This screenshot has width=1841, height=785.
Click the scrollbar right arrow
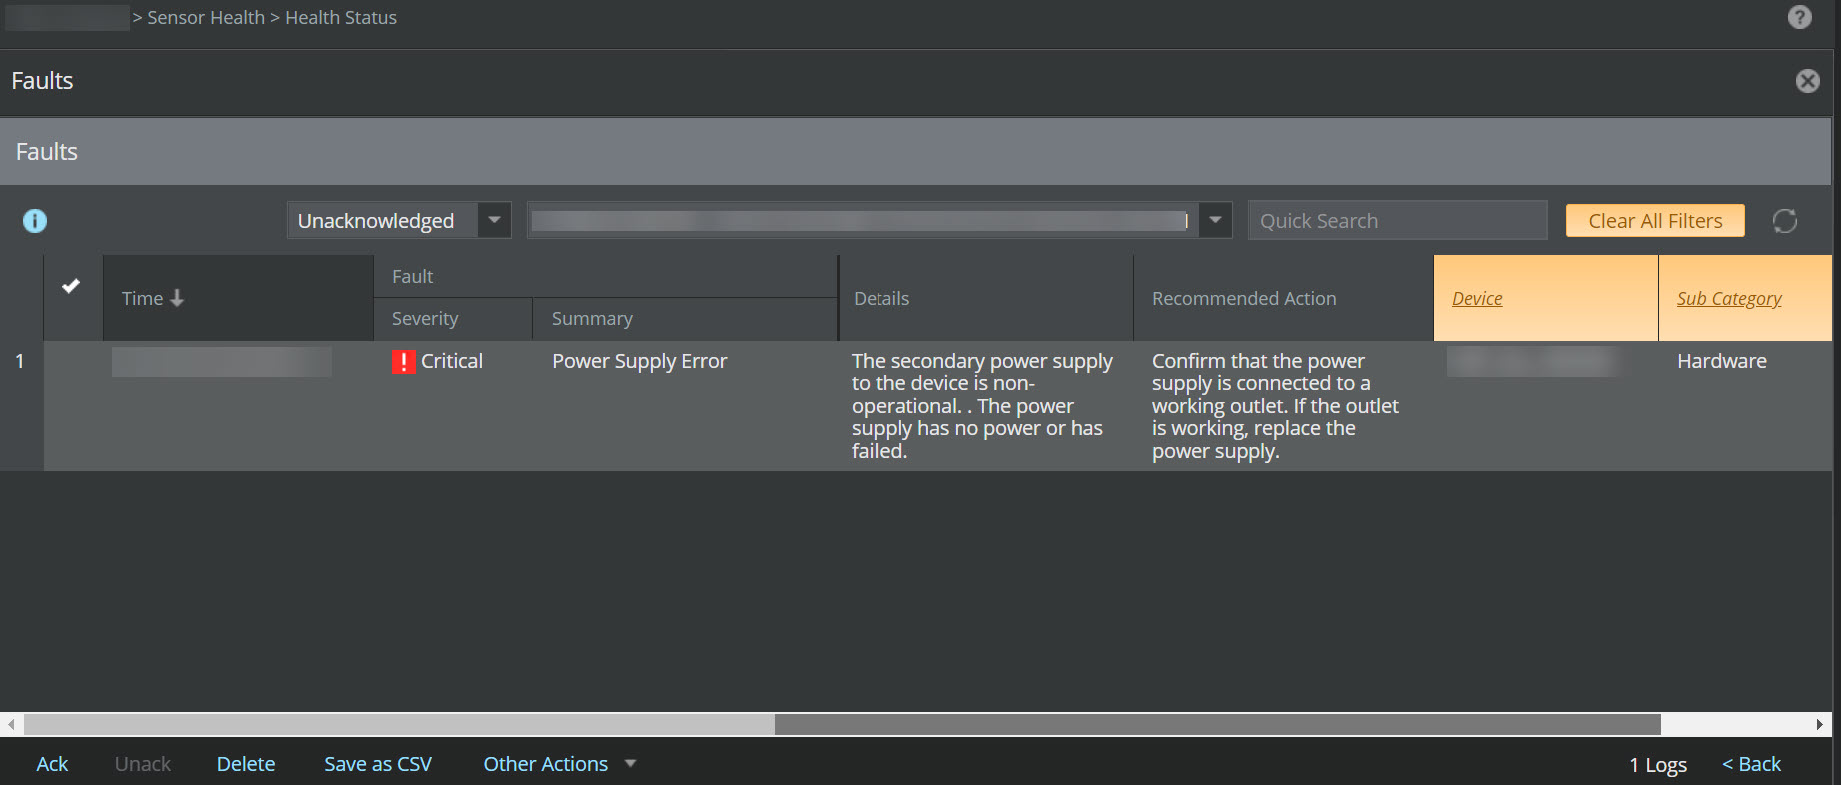1820,724
